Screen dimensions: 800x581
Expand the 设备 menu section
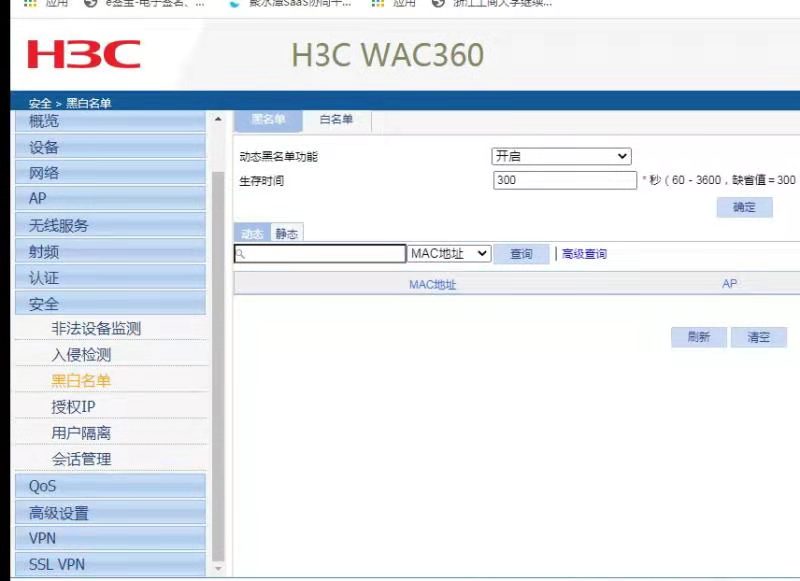(110, 147)
